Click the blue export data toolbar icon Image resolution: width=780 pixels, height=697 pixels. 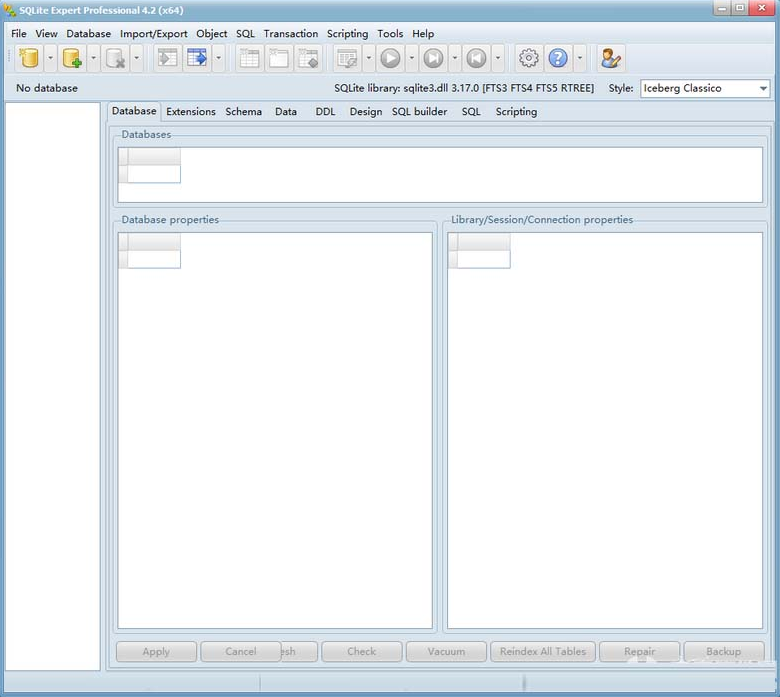coord(196,59)
